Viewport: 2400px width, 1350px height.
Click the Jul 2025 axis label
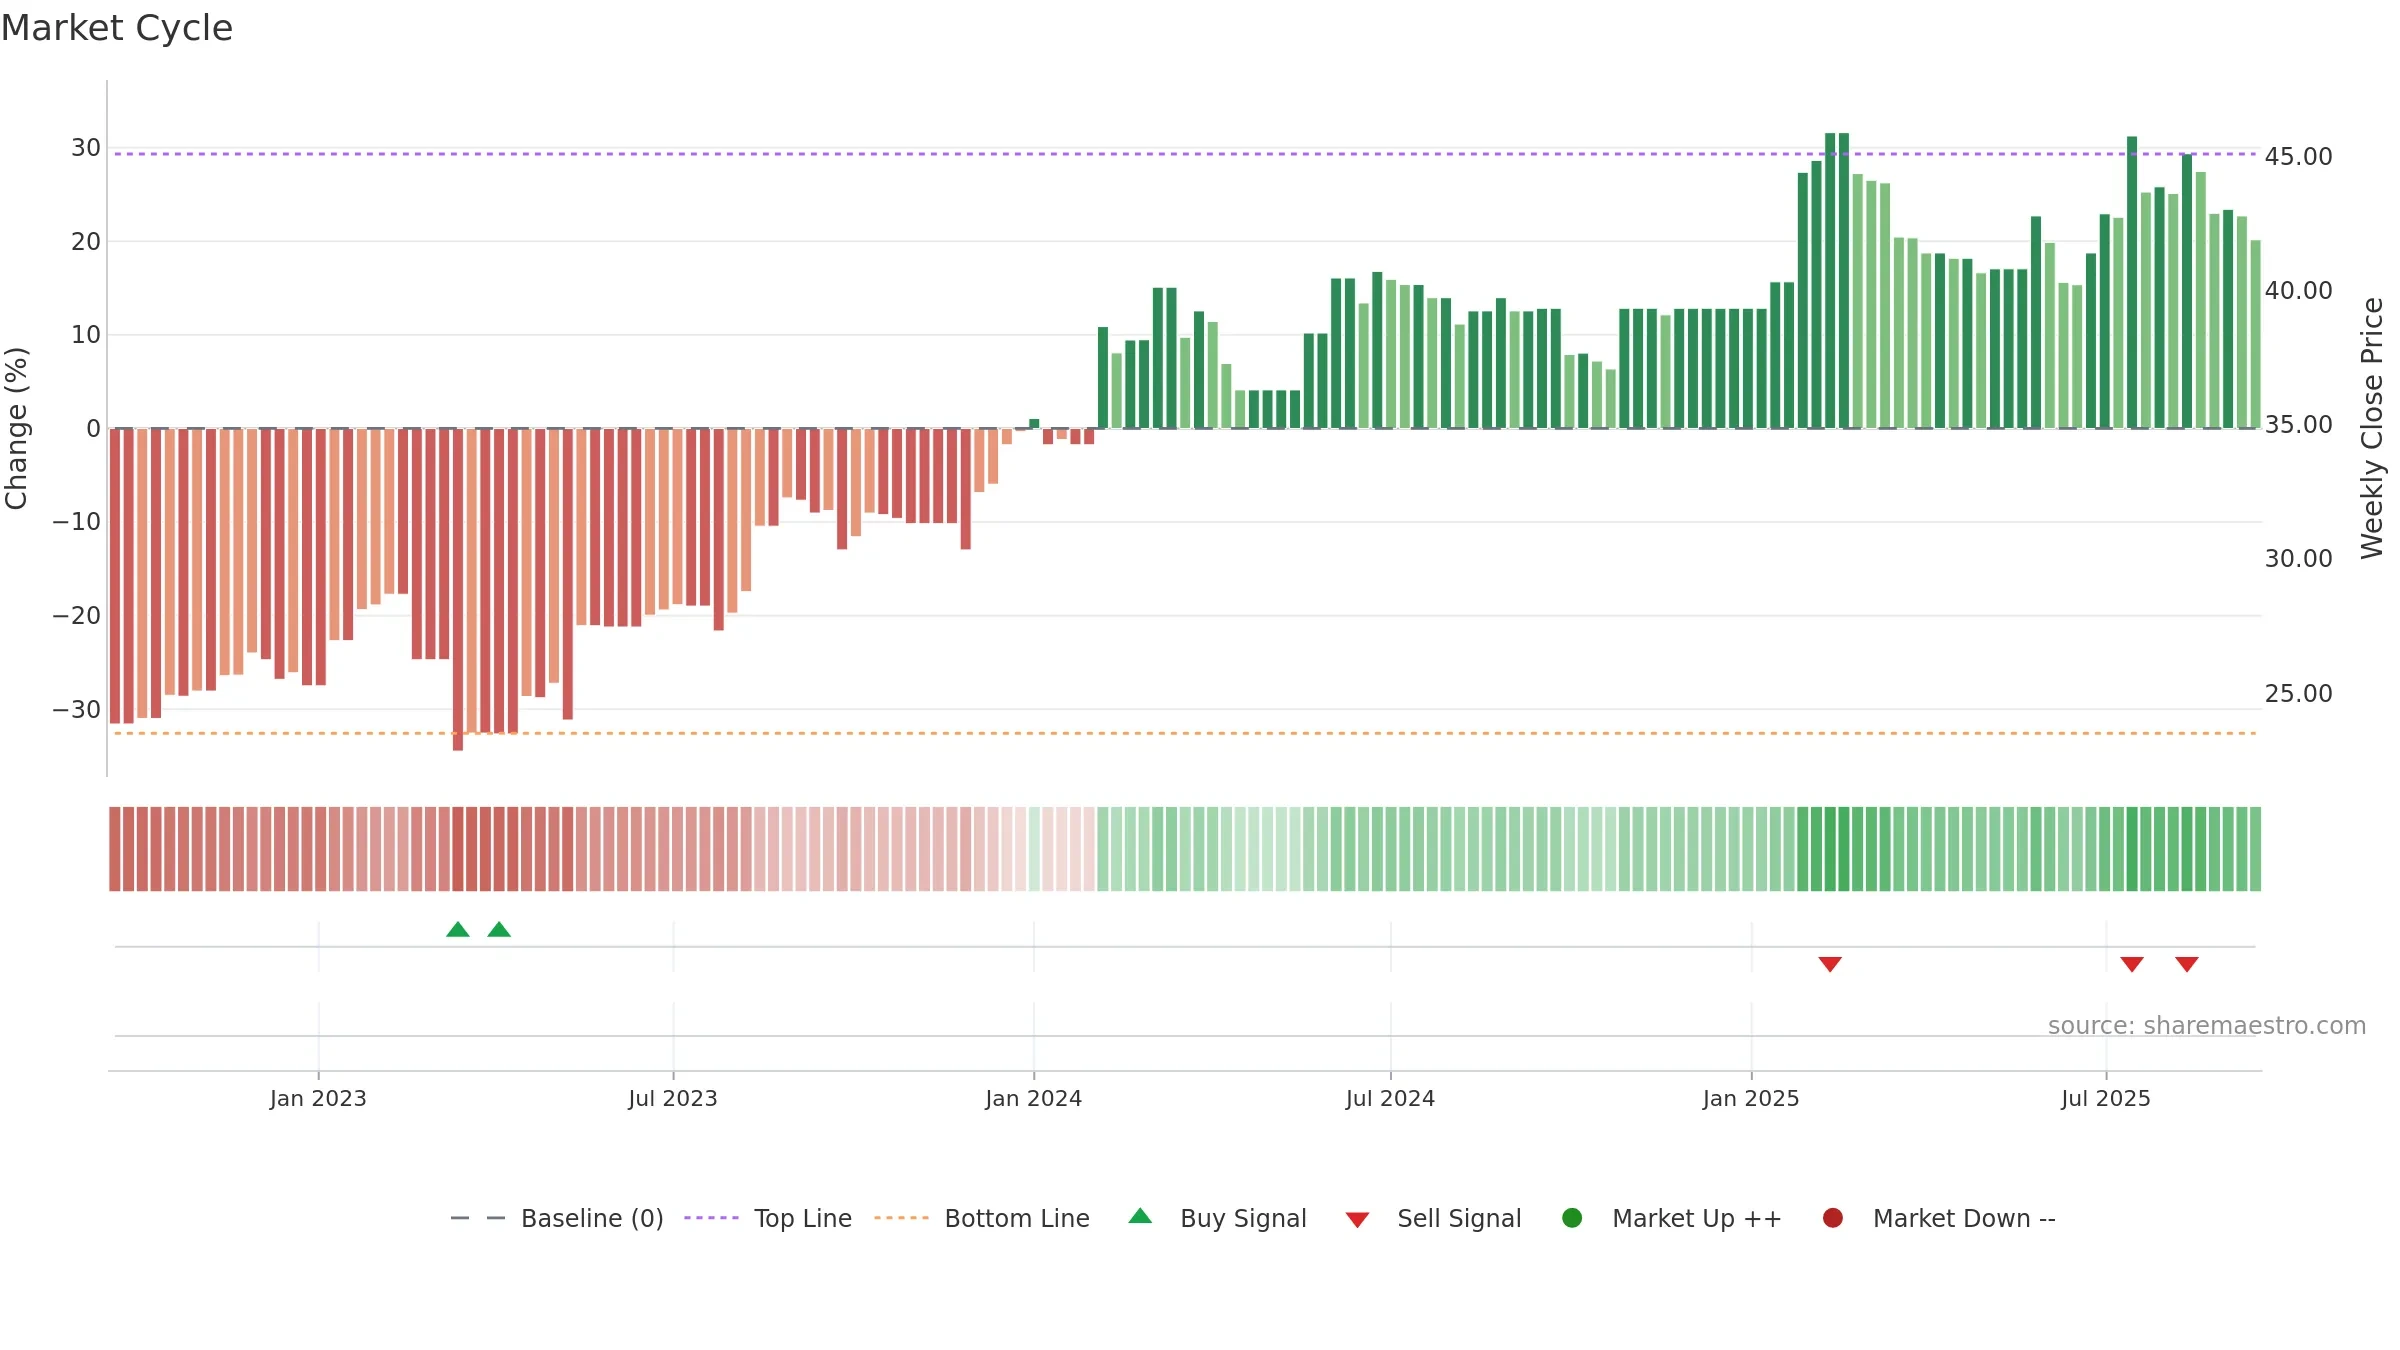(2106, 1099)
